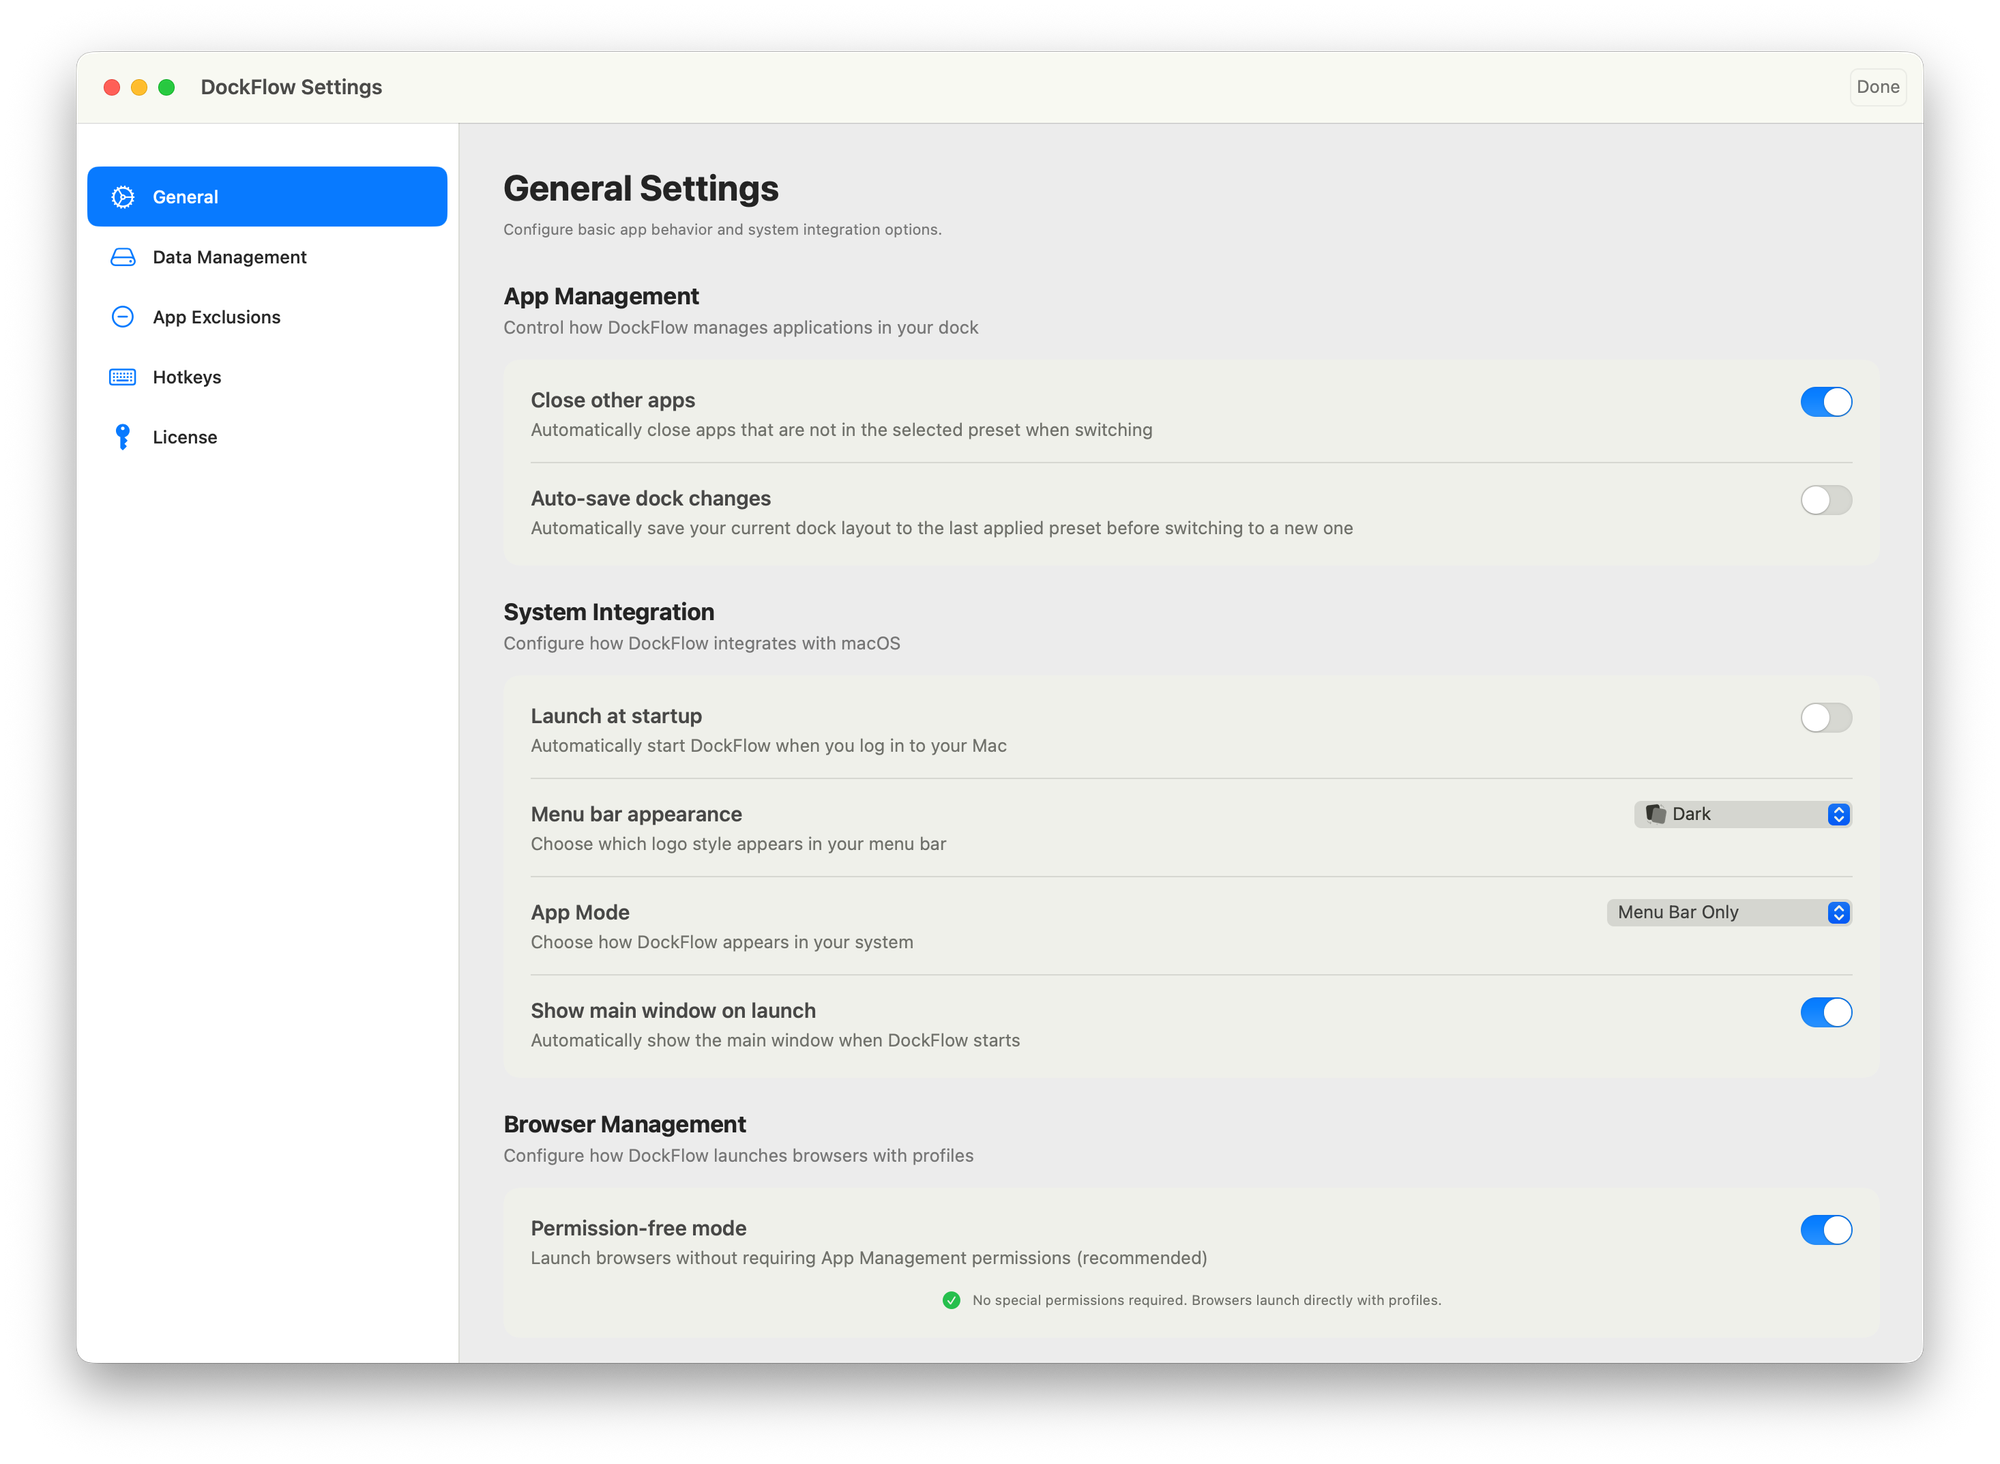Select the App Exclusions sidebar entry
2000x1464 pixels.
point(216,317)
